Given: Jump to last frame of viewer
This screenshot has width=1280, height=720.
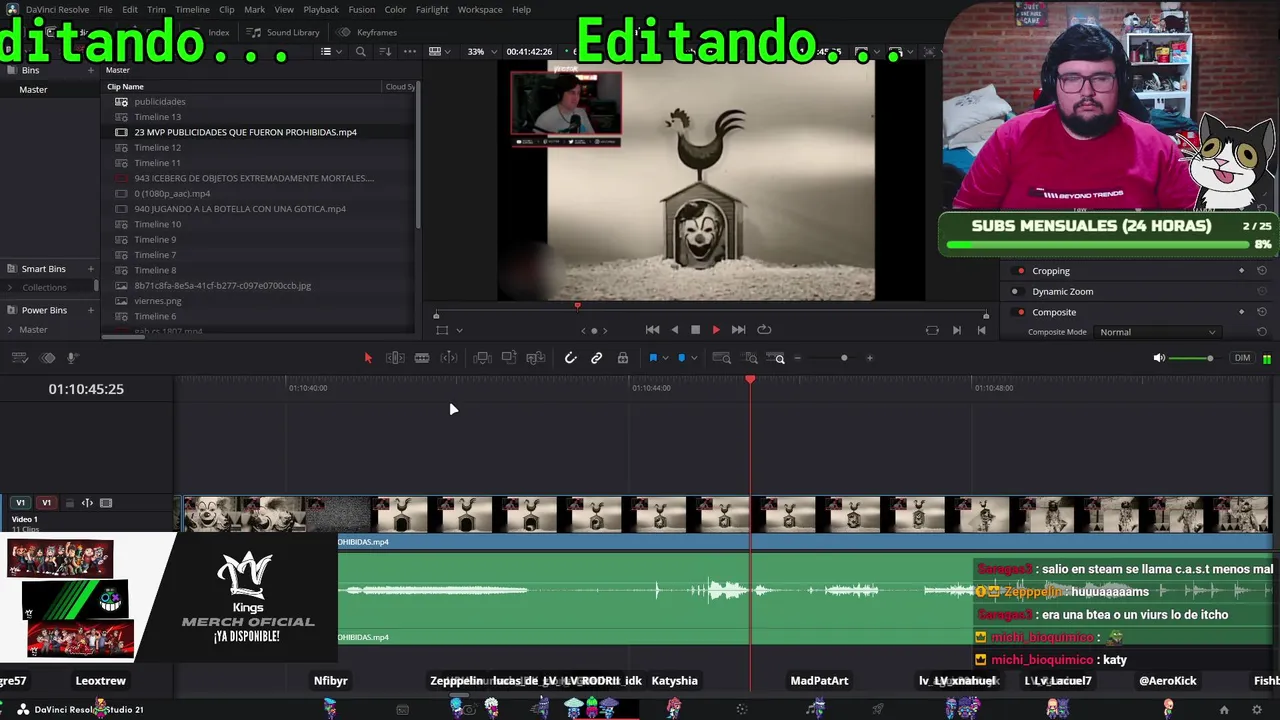Looking at the screenshot, I should [738, 330].
